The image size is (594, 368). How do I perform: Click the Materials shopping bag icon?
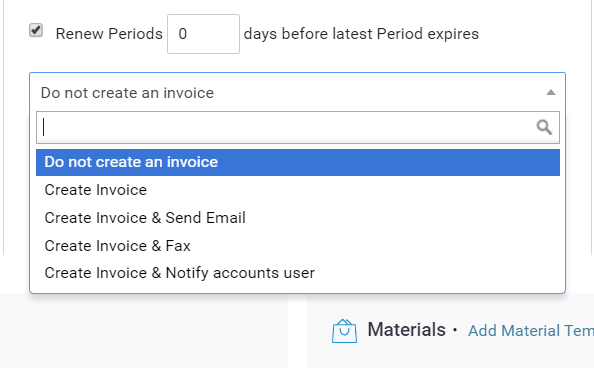point(344,330)
